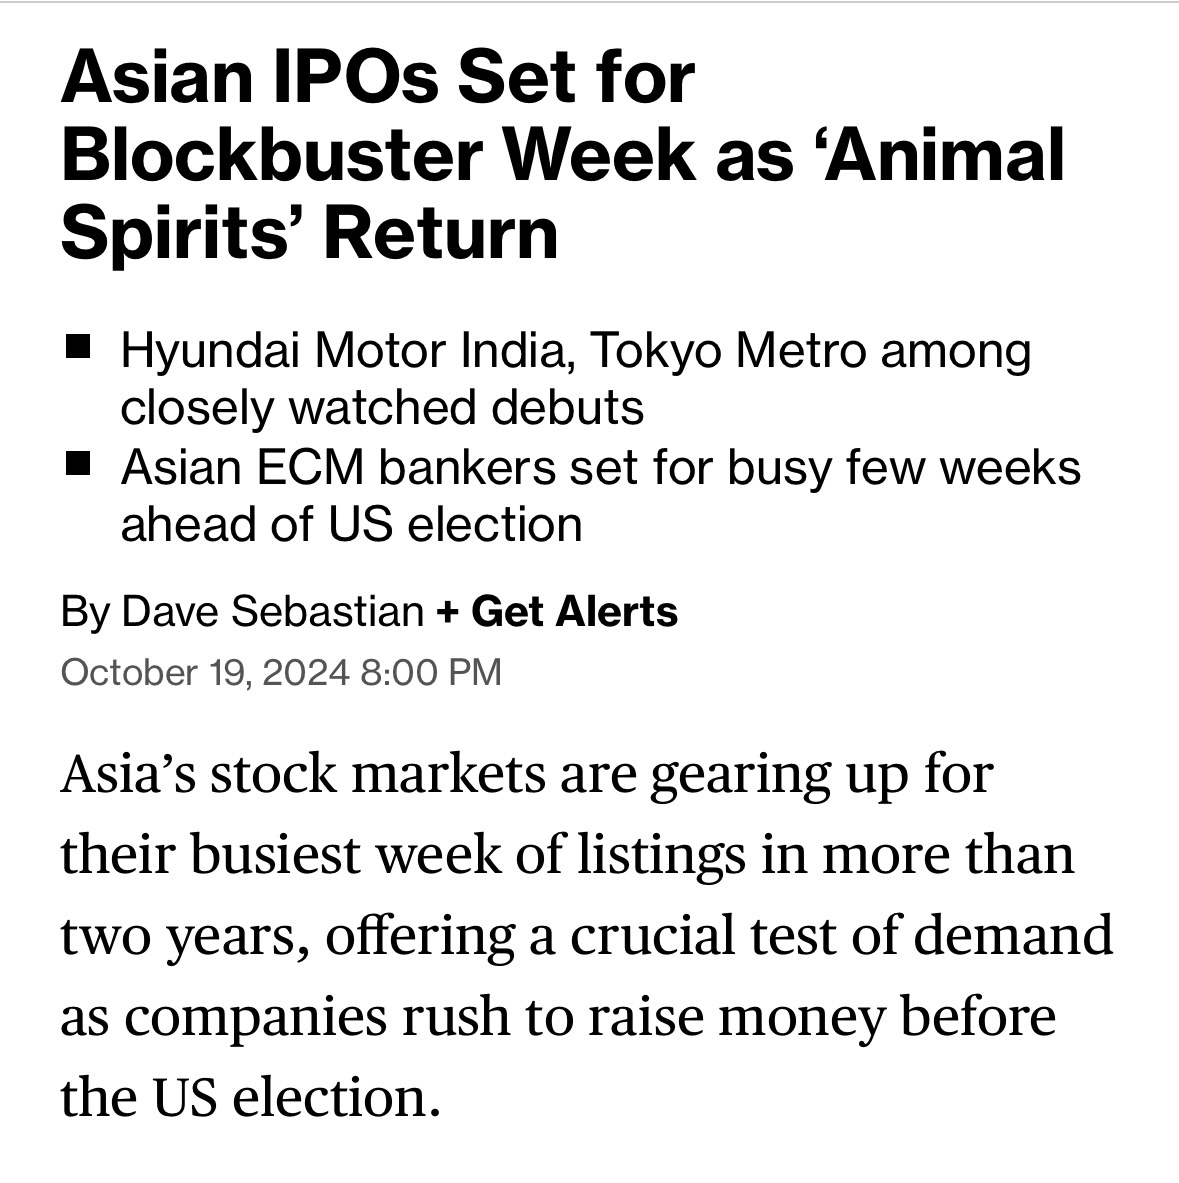
Task: Click author name Dave Sebastian
Action: coord(272,611)
